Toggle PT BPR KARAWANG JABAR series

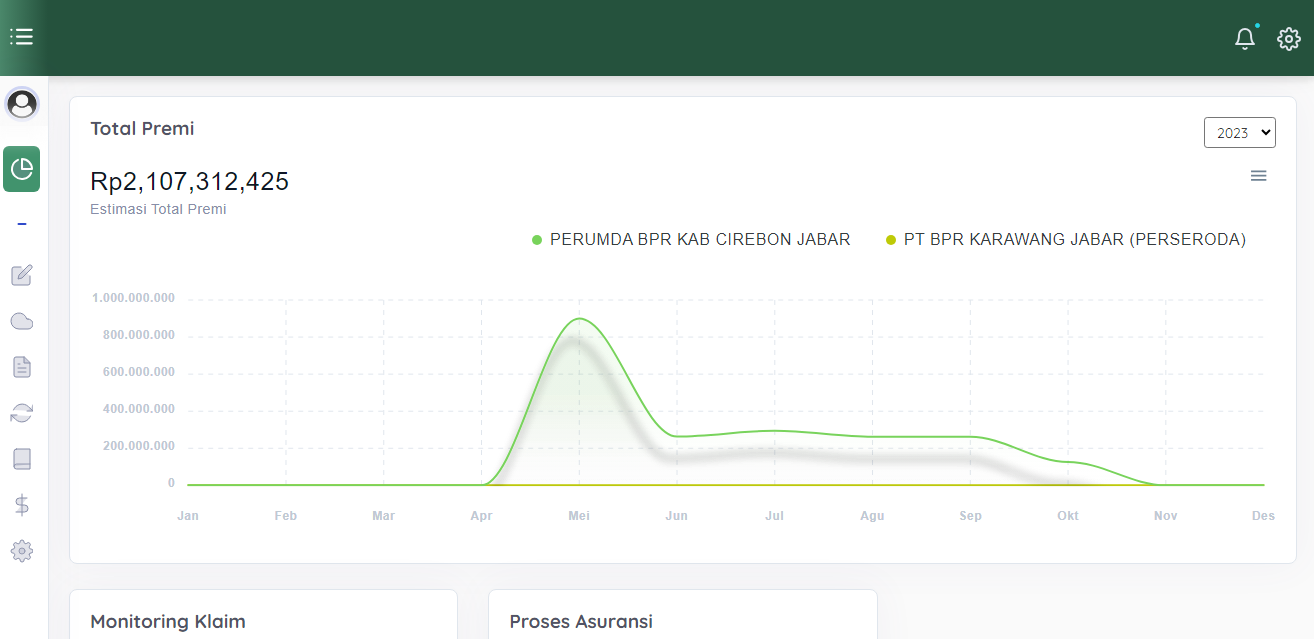click(x=1074, y=240)
